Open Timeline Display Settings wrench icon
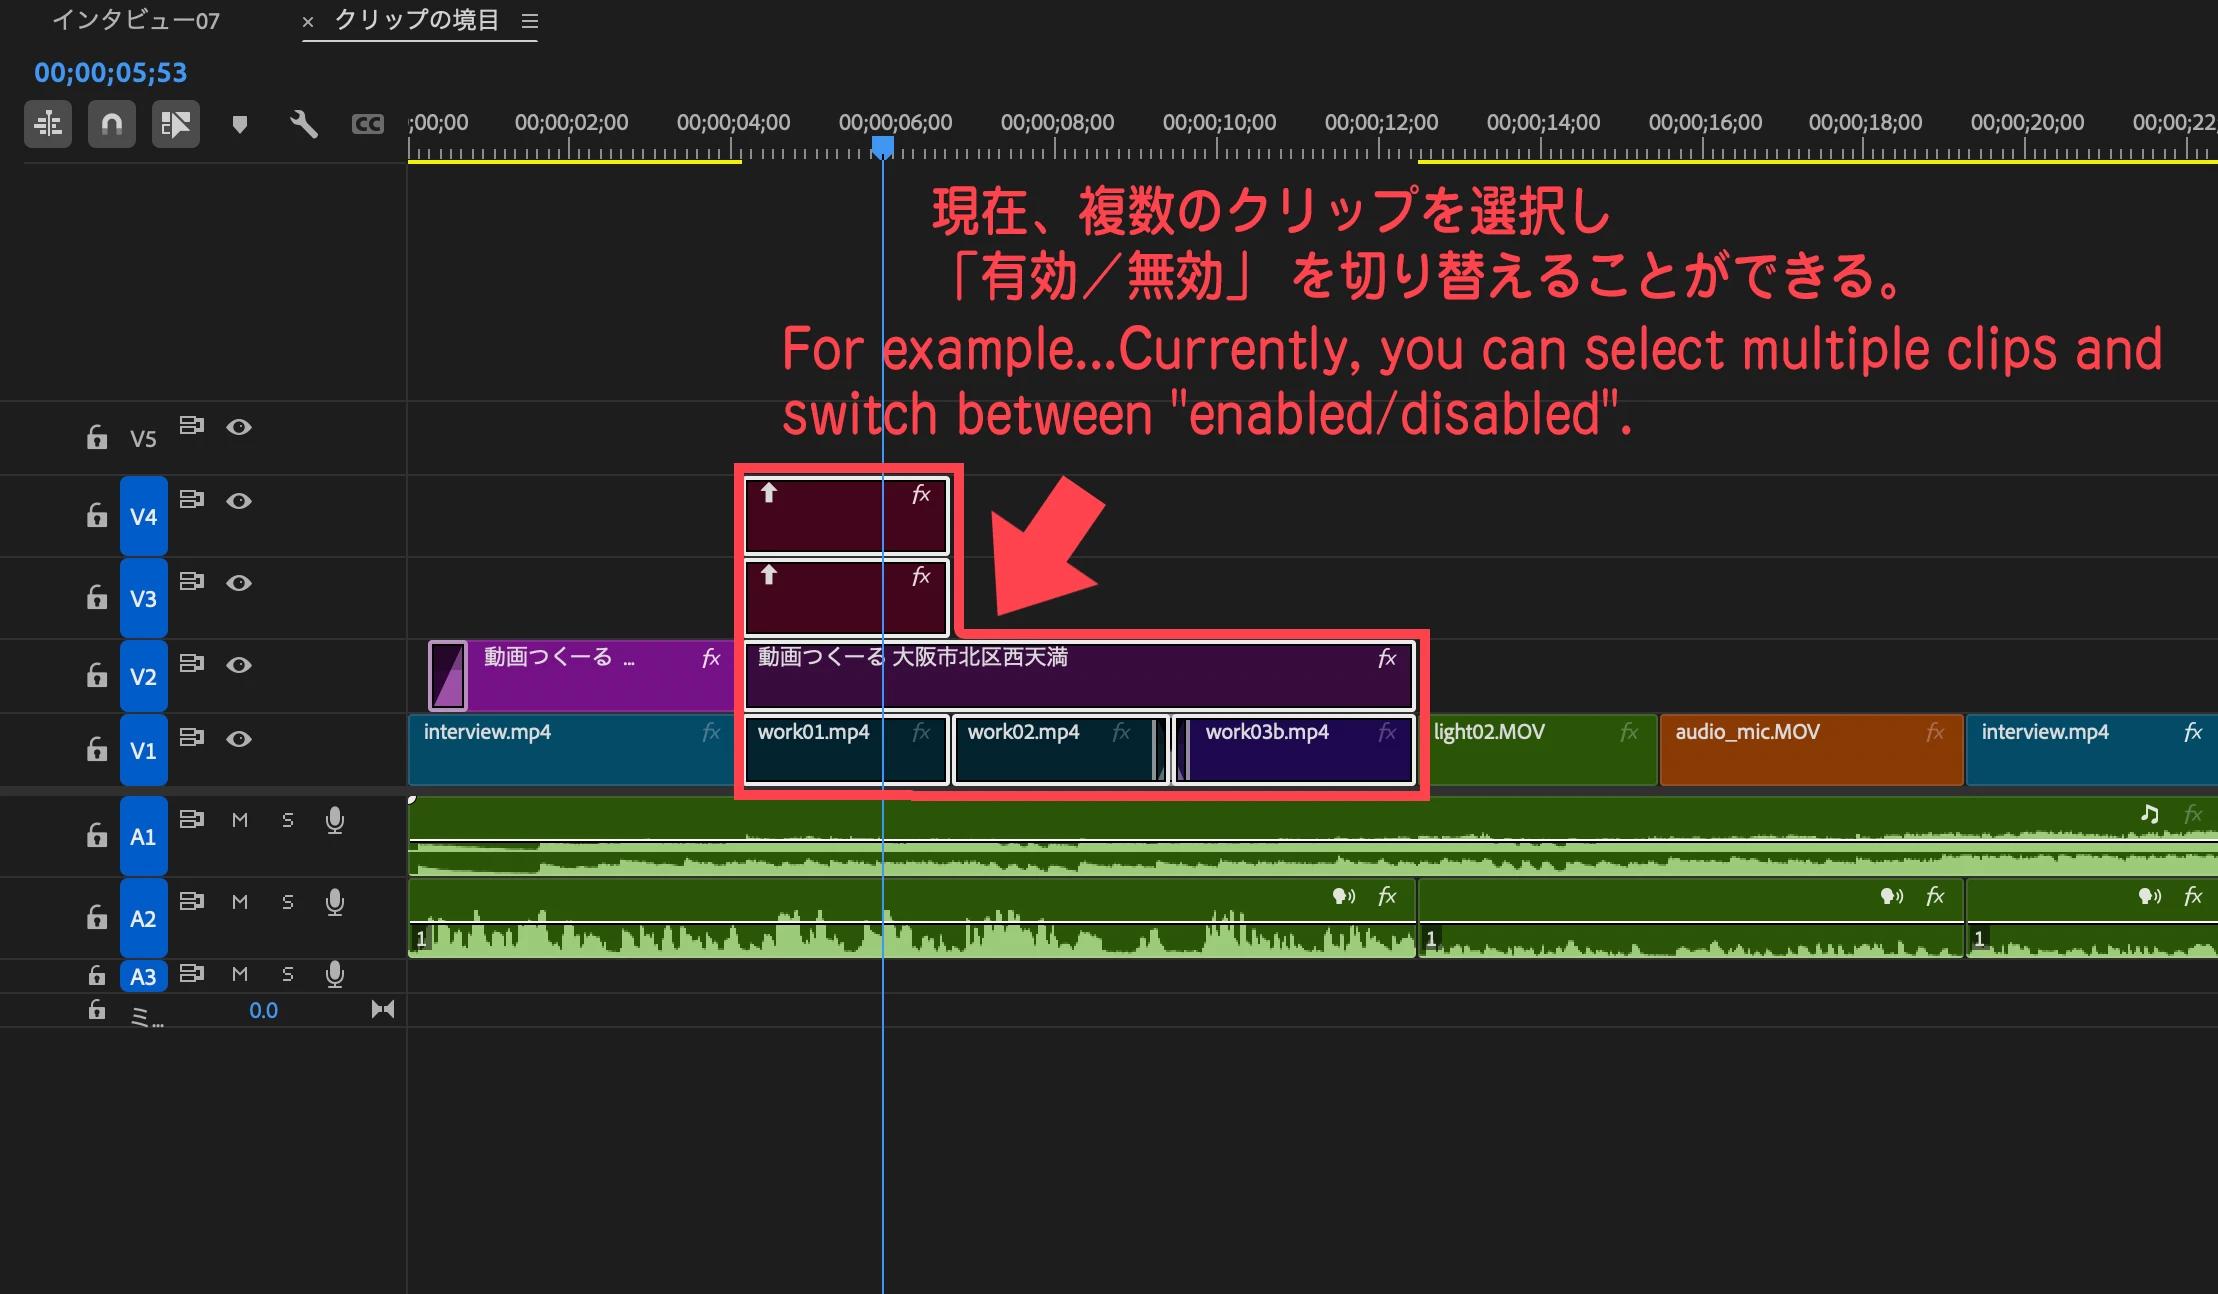Viewport: 2218px width, 1294px height. (303, 125)
